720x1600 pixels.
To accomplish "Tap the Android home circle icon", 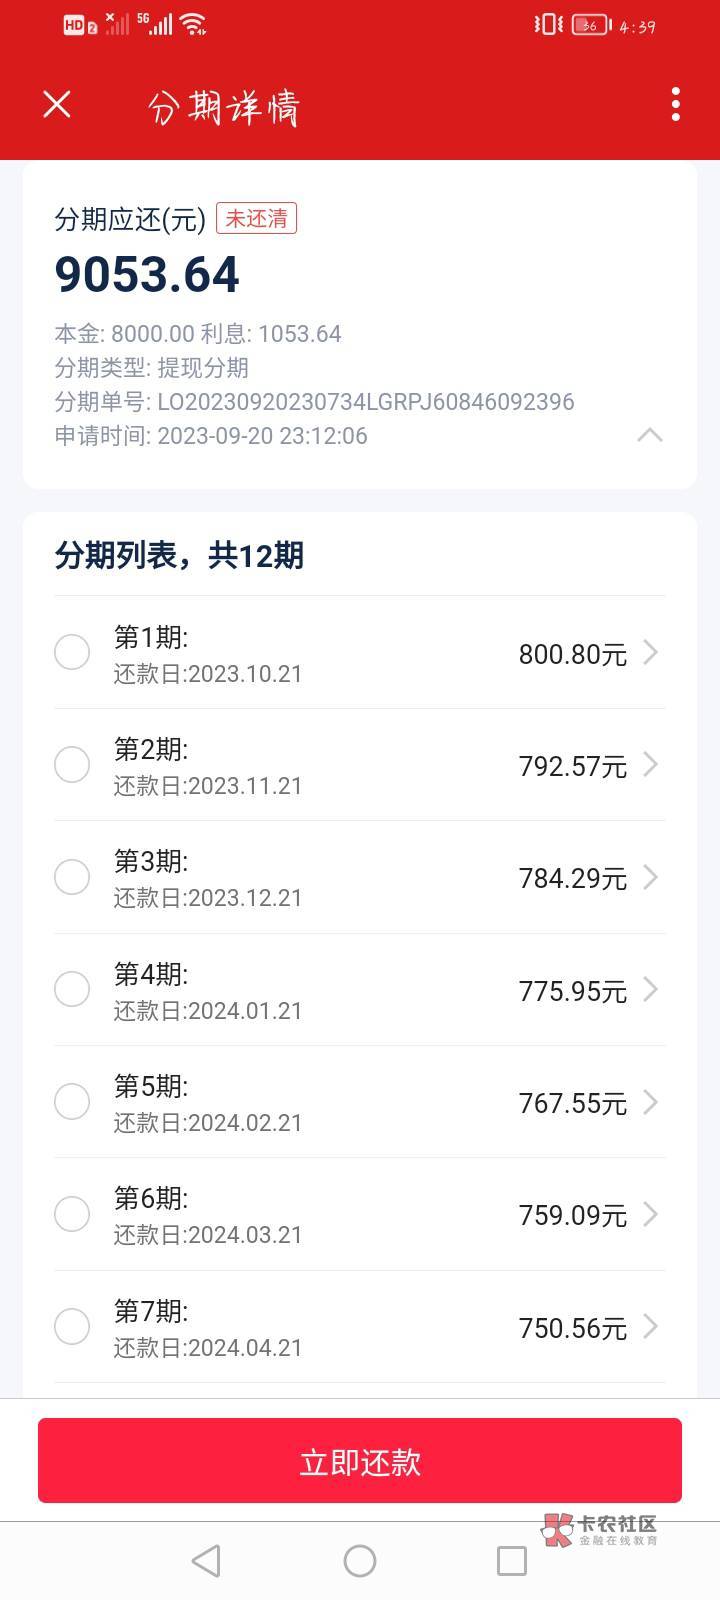I will click(360, 1560).
